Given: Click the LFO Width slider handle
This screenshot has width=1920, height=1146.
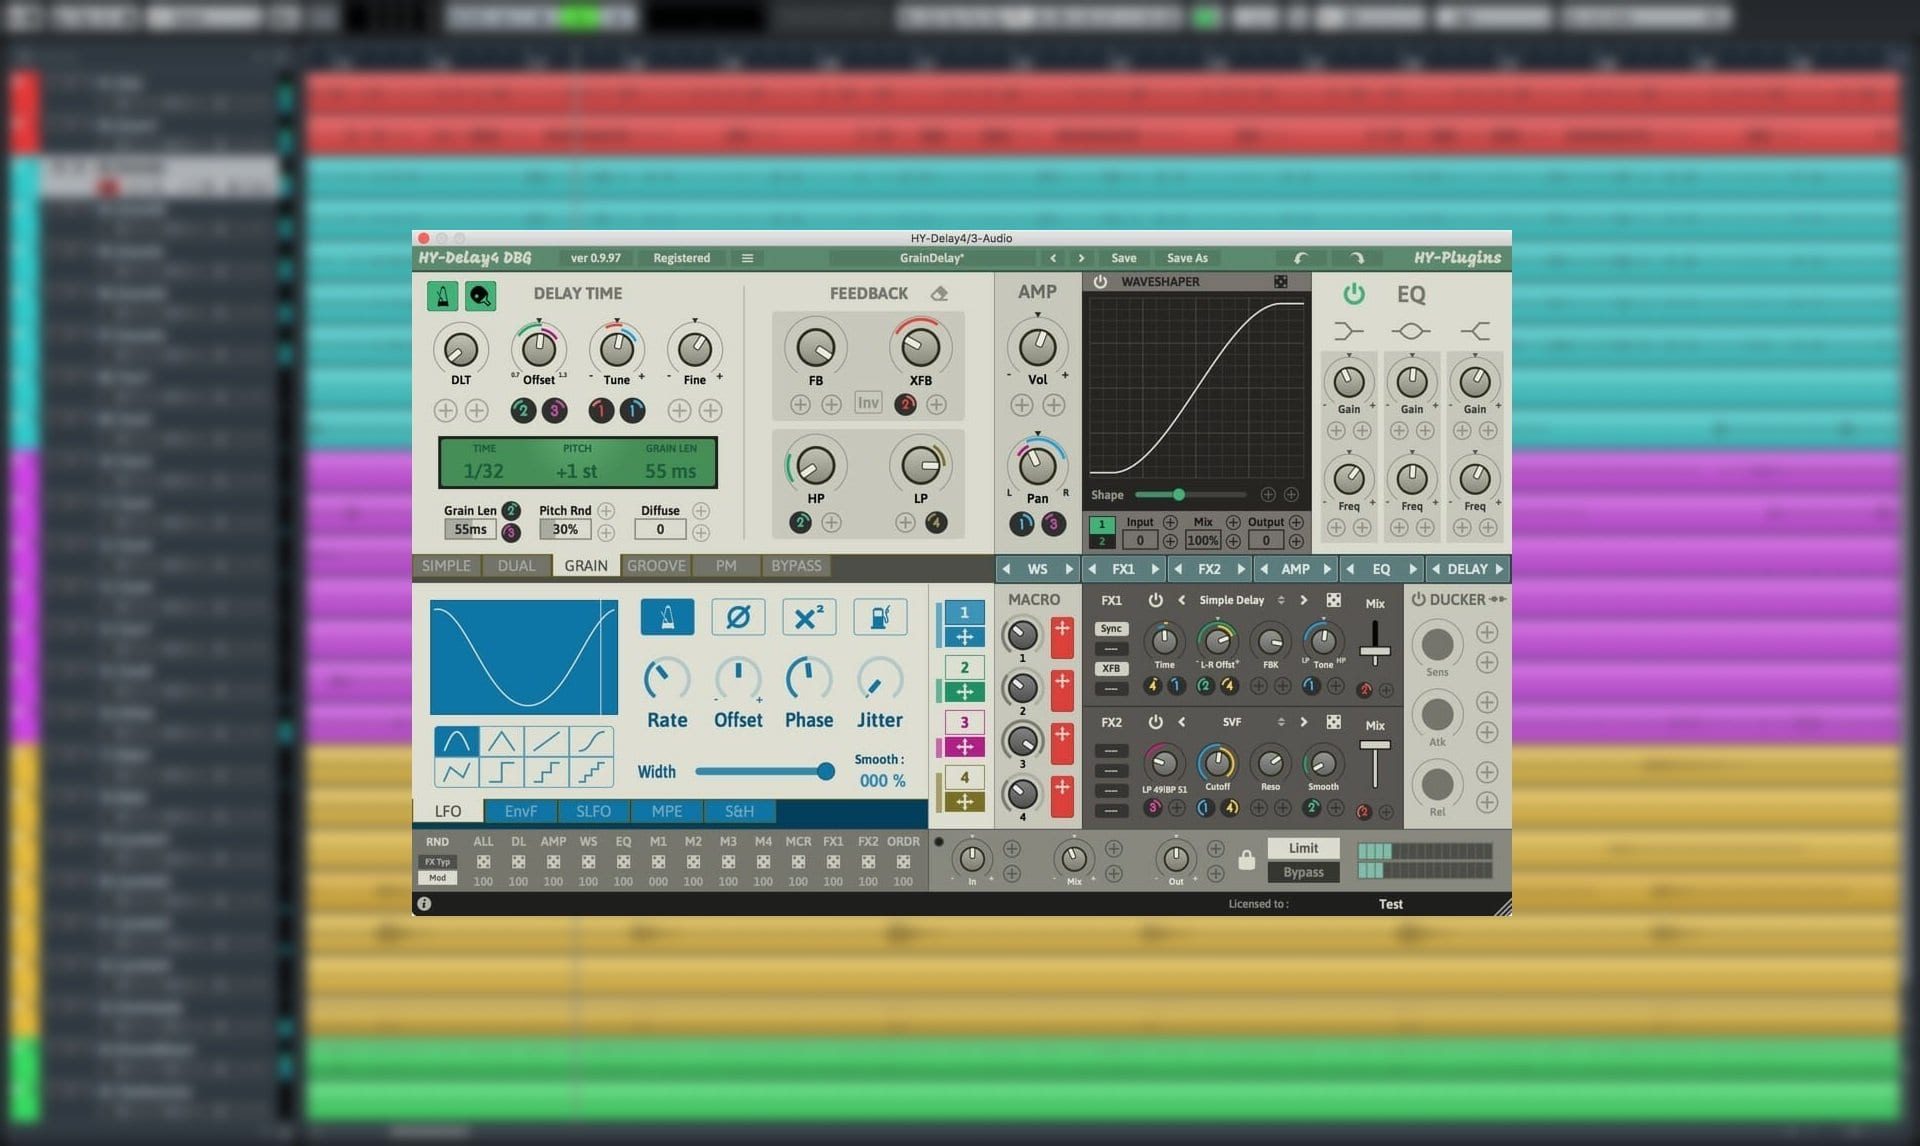Looking at the screenshot, I should click(825, 771).
